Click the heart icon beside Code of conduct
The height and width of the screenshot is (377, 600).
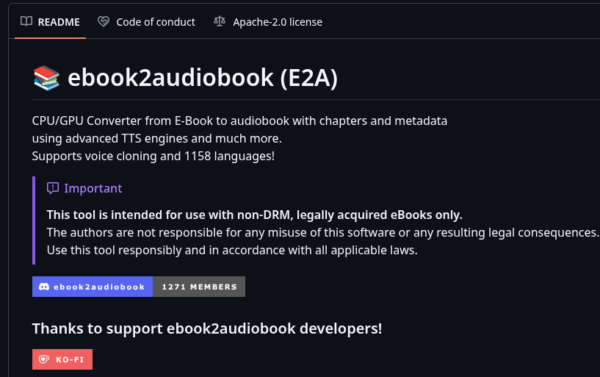[103, 21]
